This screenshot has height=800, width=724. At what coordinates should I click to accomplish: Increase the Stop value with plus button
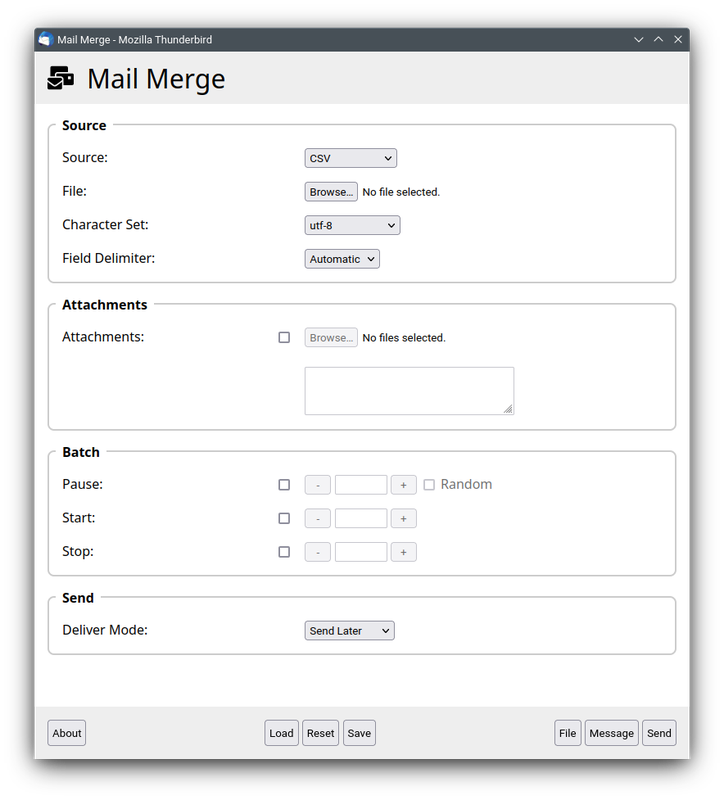coord(404,552)
